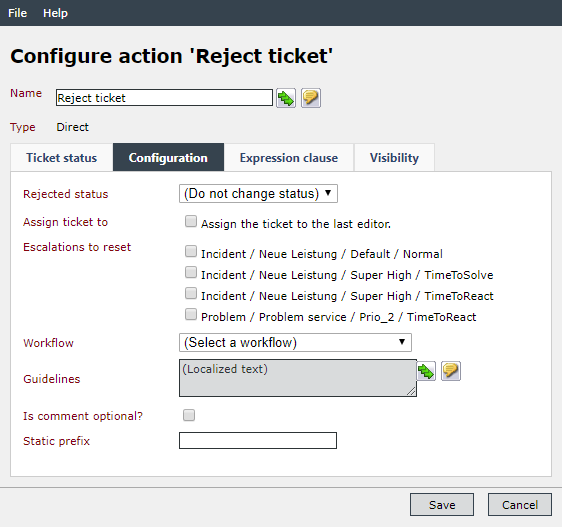Screen dimensions: 562x527
Task: Click yellow speech bubble icon beside Name field
Action: click(x=311, y=98)
